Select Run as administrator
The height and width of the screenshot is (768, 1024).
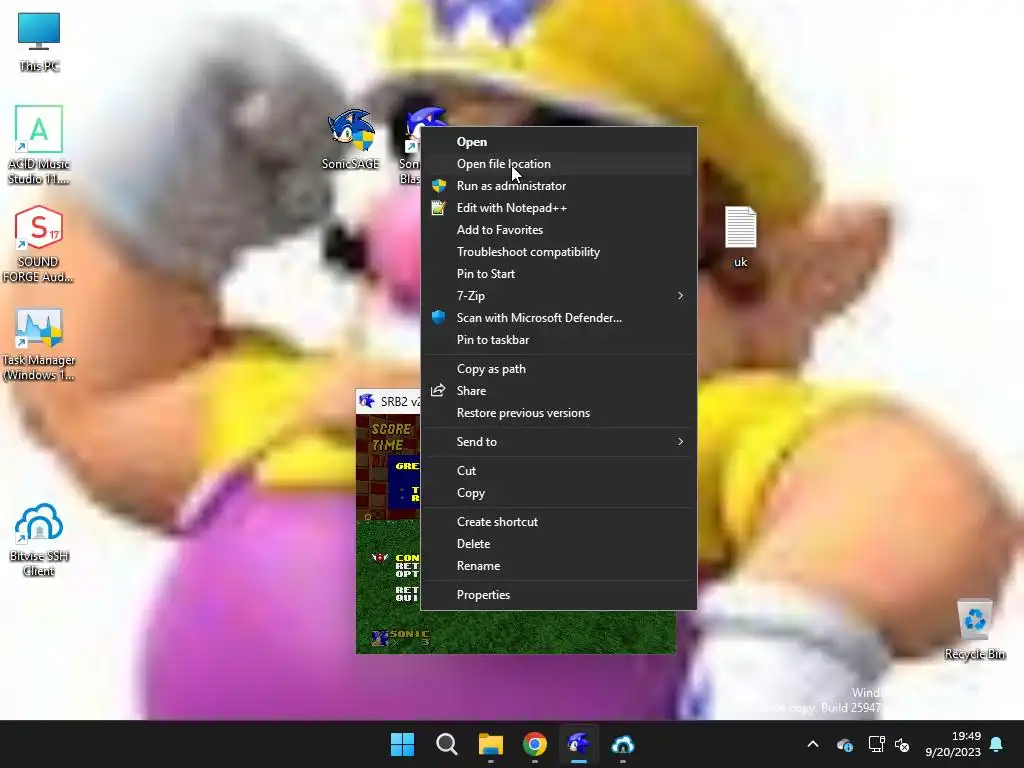558,186
